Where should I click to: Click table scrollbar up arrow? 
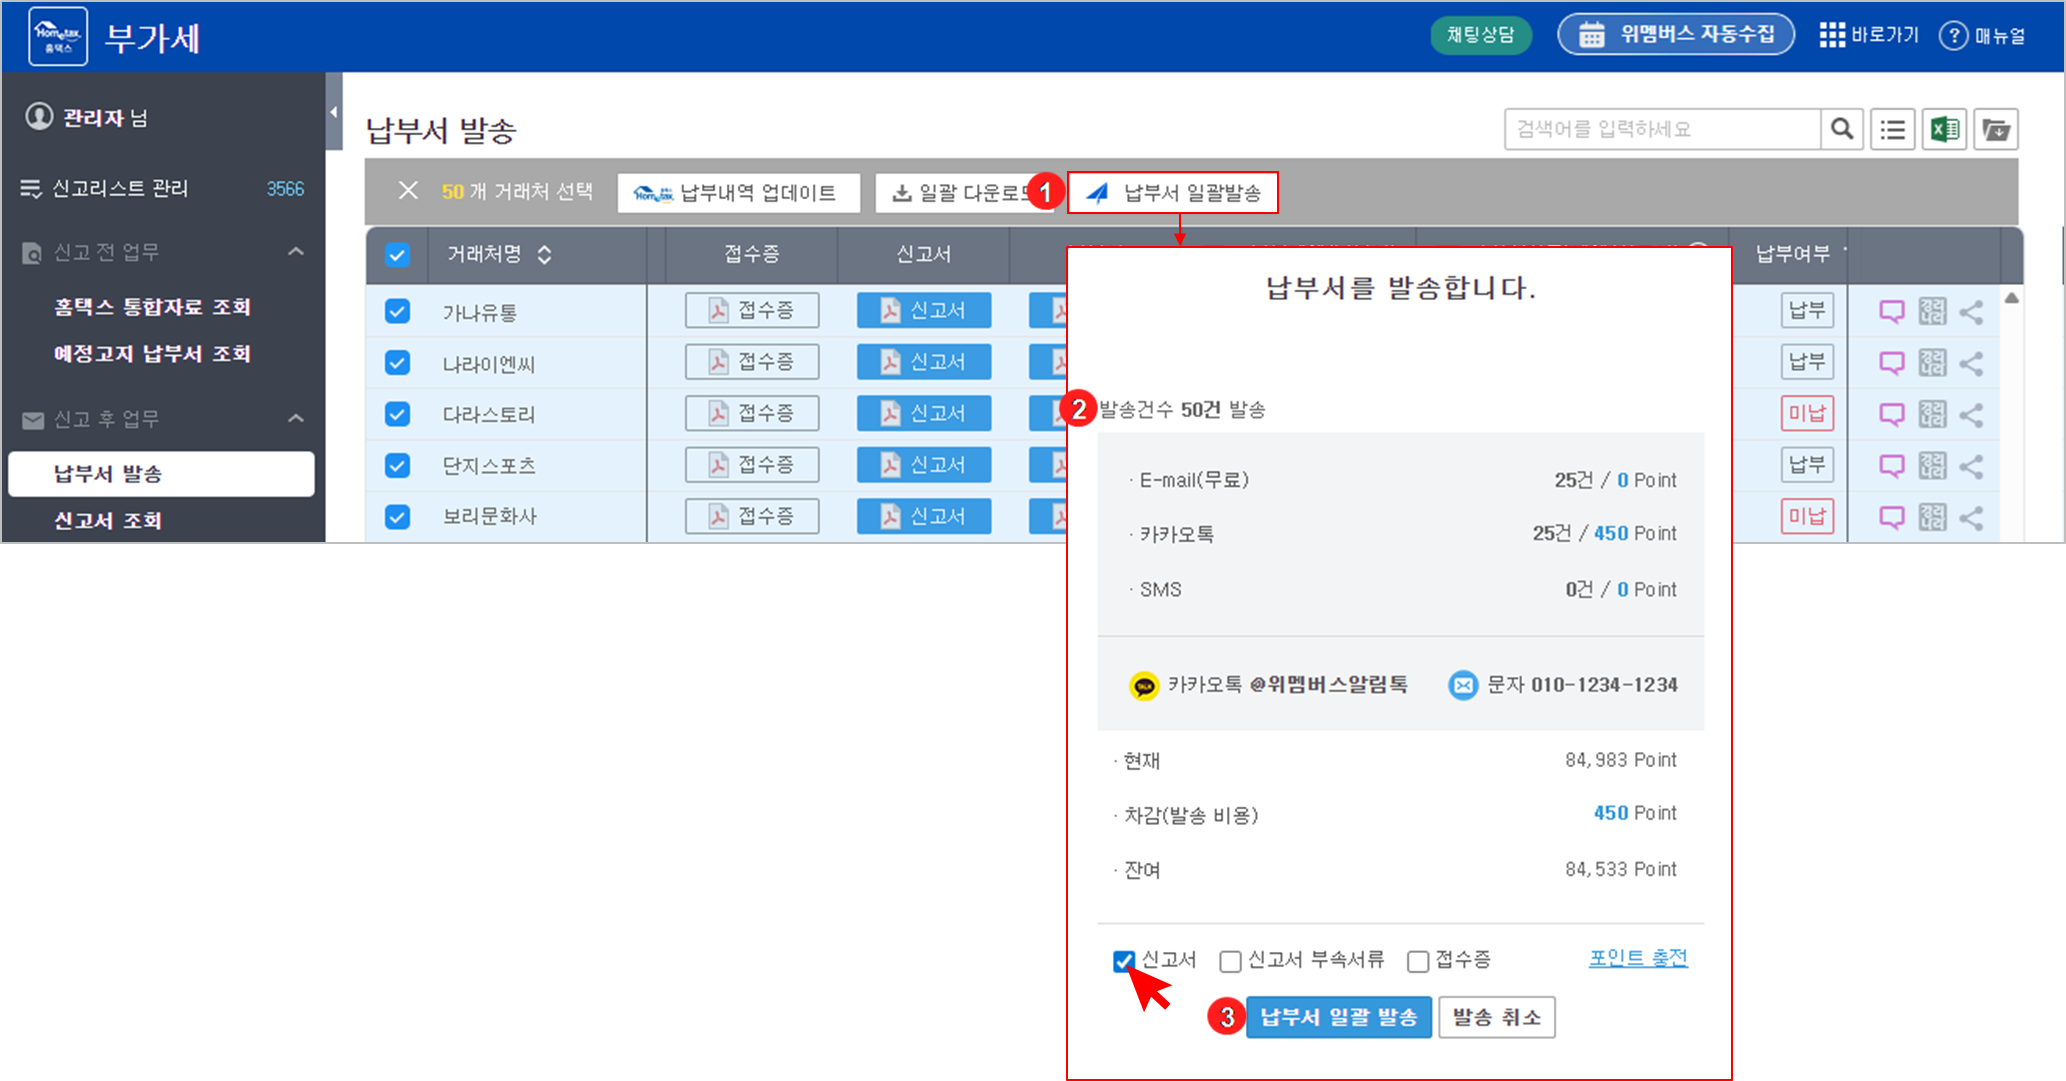click(x=2011, y=298)
